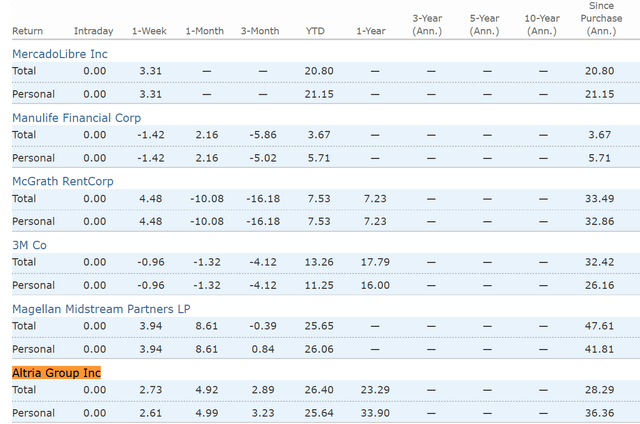Select Altria Personal YTD value 25.64
The height and width of the screenshot is (424, 640).
click(319, 413)
